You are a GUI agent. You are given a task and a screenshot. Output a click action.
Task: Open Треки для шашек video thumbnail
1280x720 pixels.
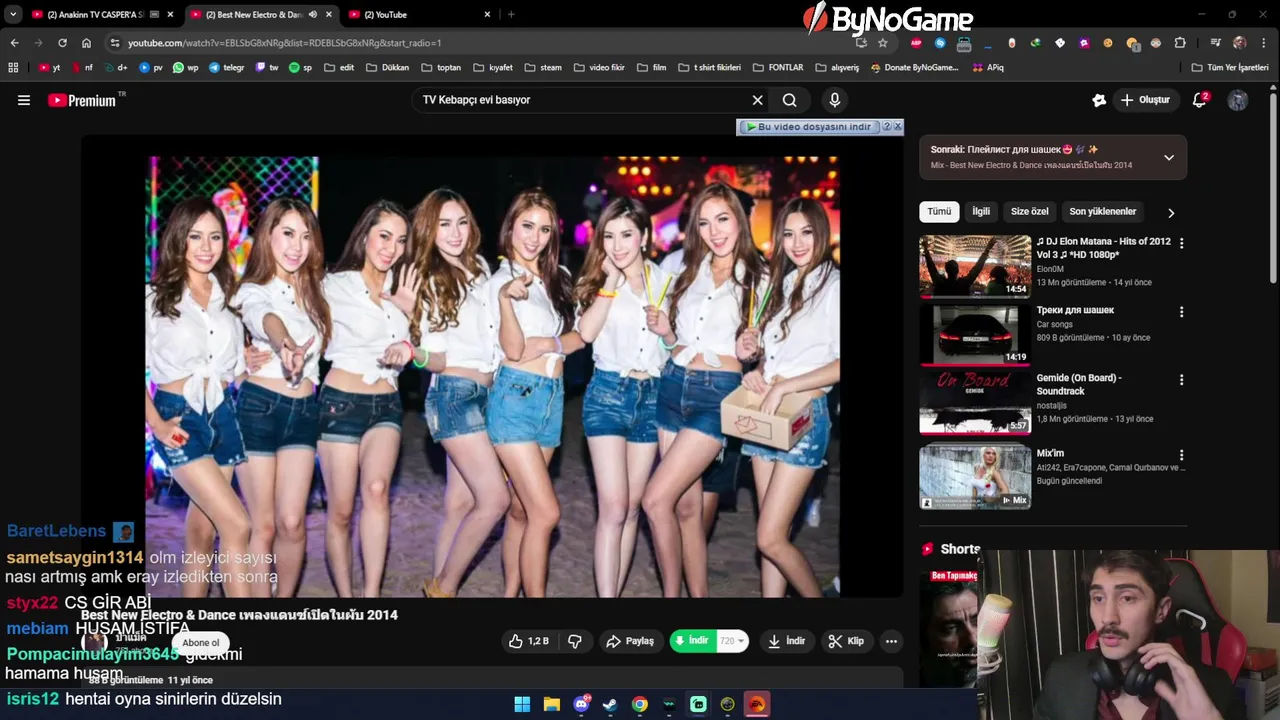click(975, 335)
